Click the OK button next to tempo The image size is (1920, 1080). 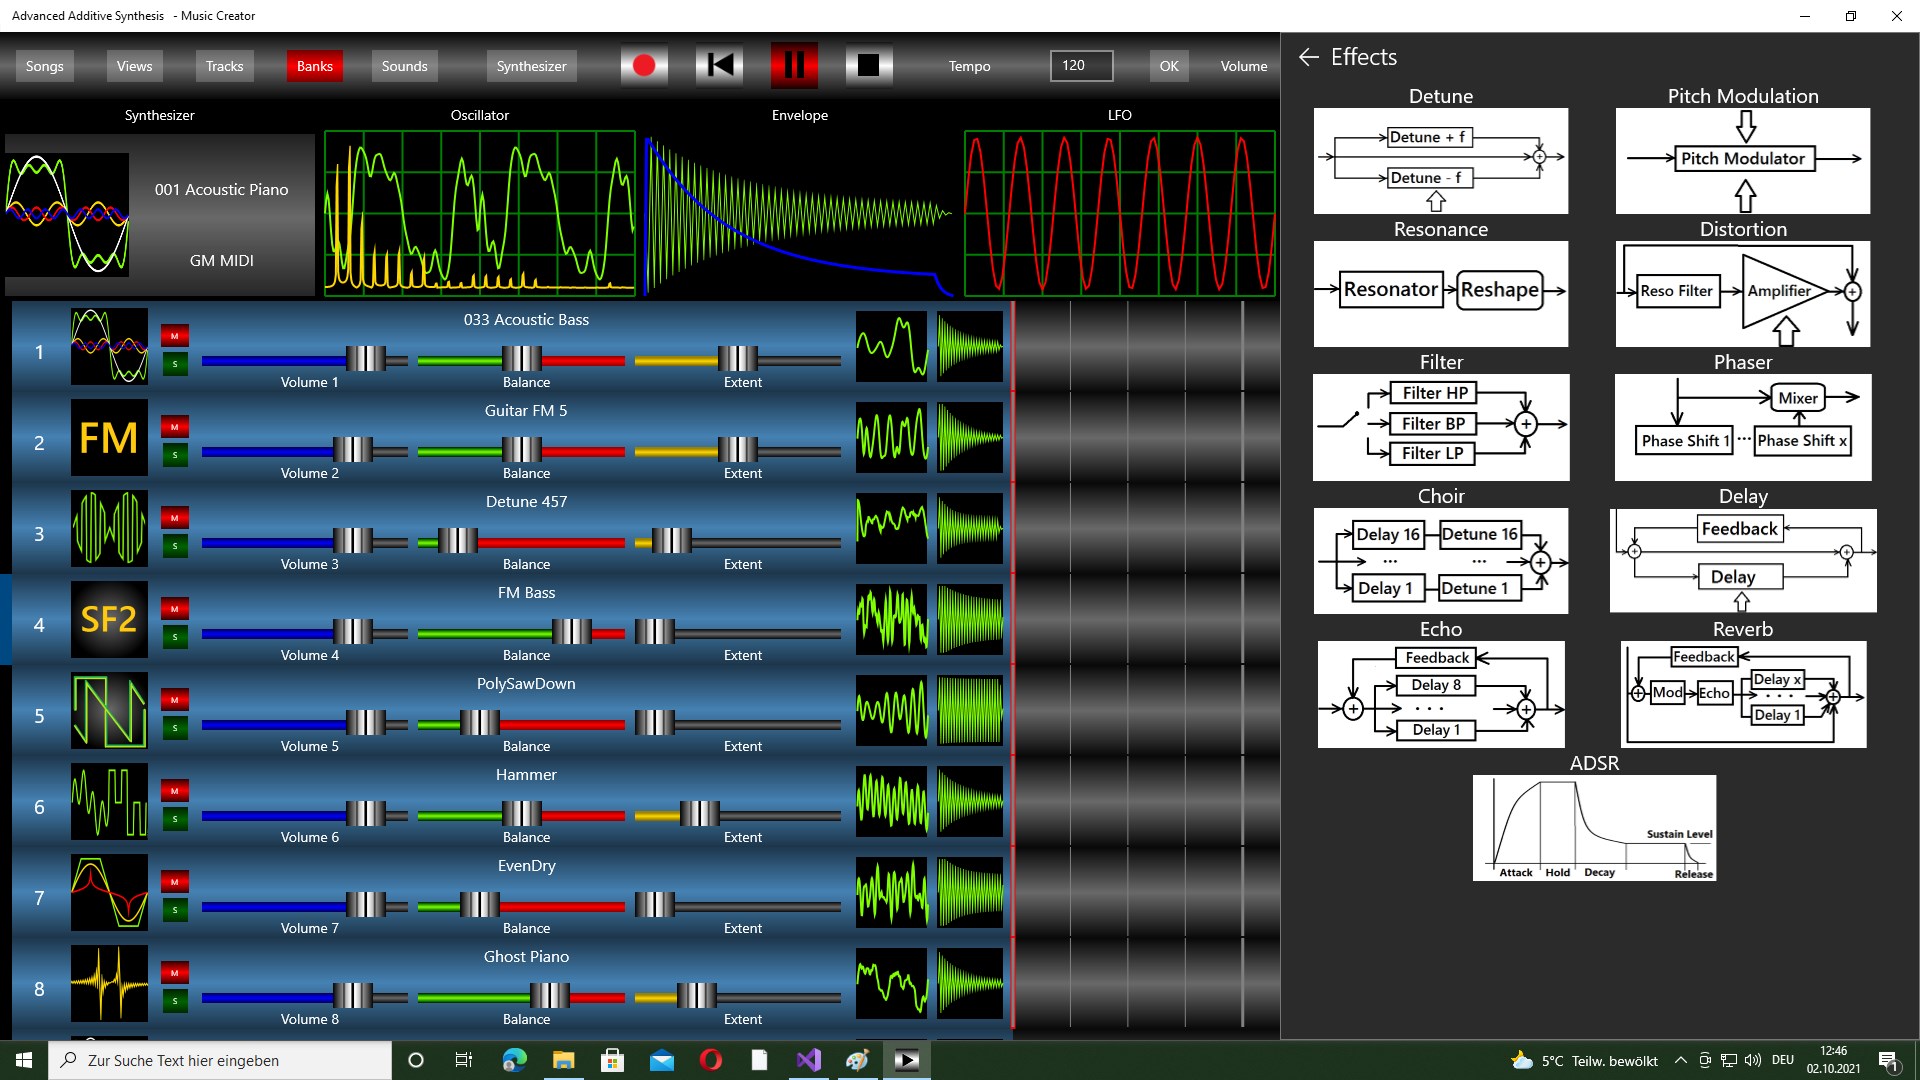click(x=1168, y=66)
